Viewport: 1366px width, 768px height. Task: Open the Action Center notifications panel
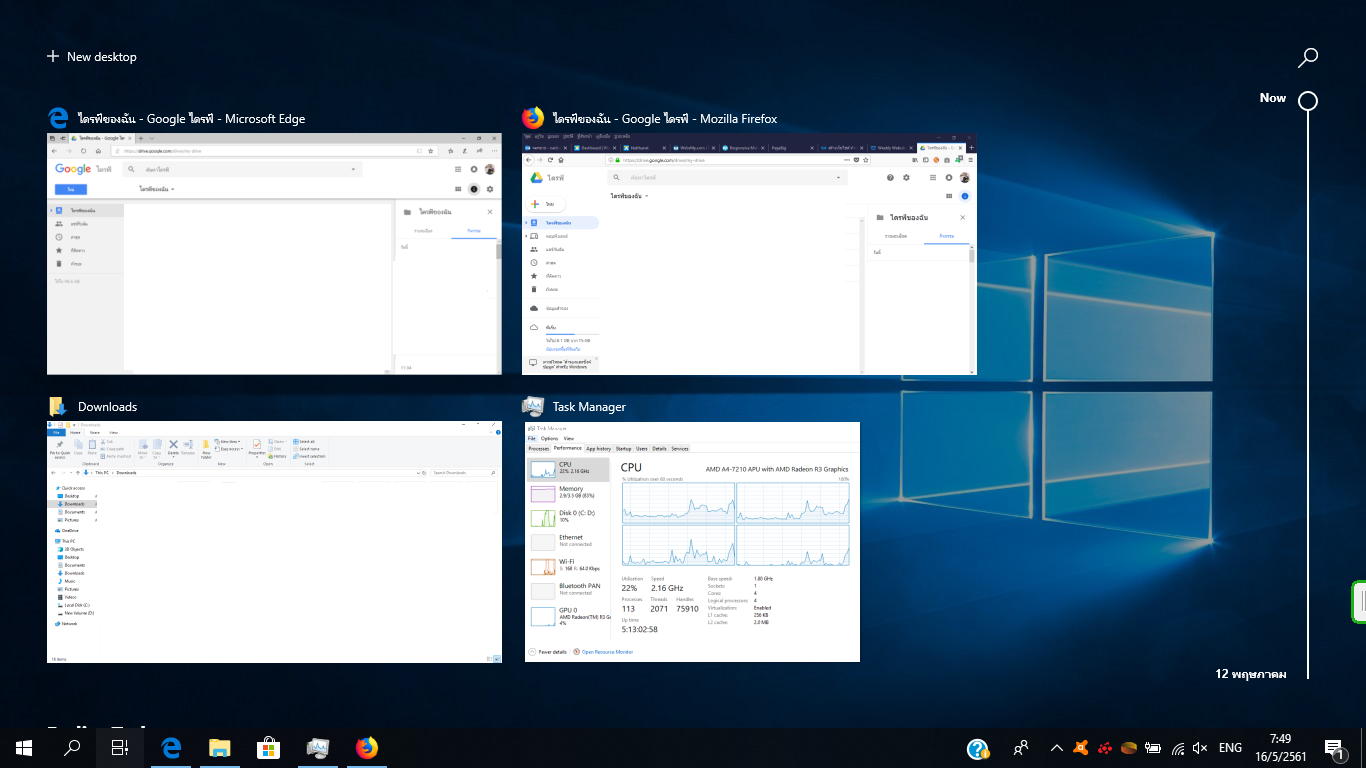tap(1333, 748)
